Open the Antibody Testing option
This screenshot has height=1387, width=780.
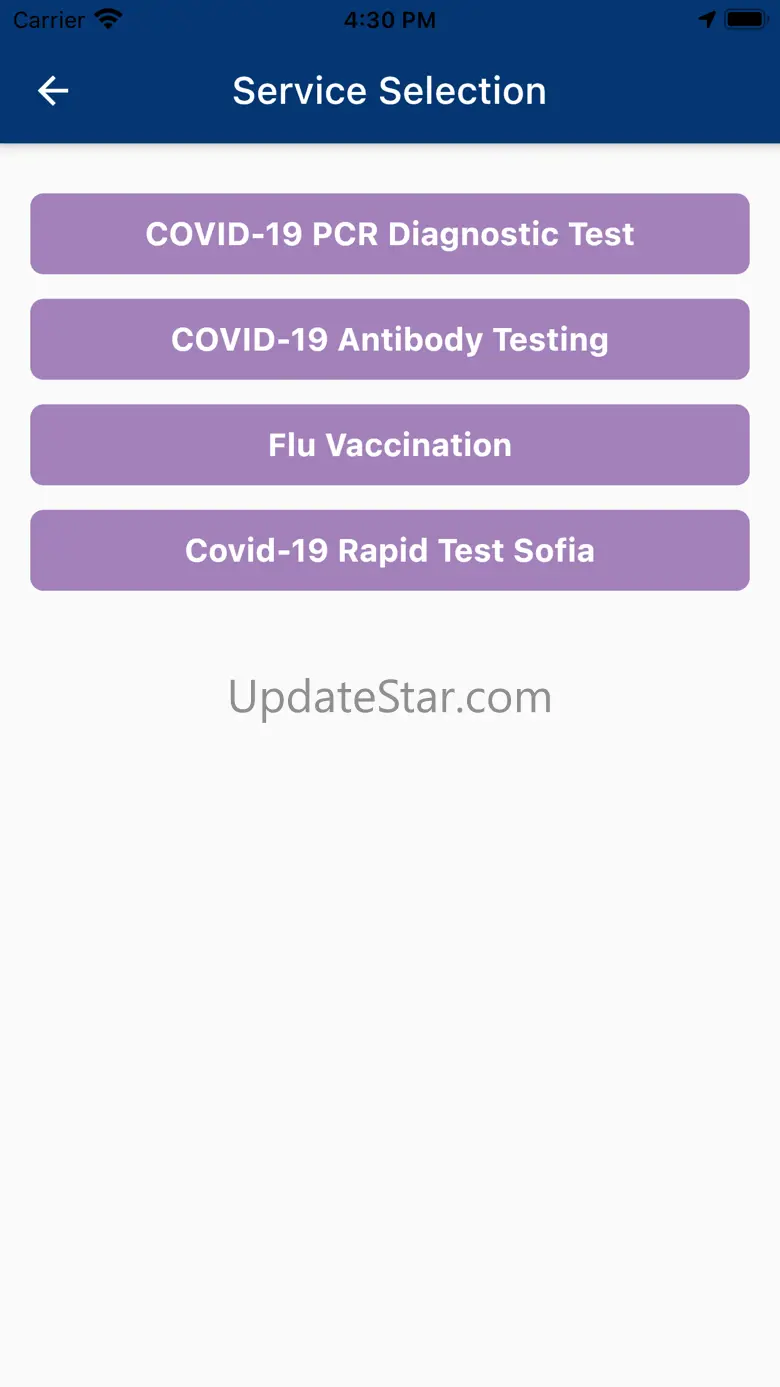(390, 339)
